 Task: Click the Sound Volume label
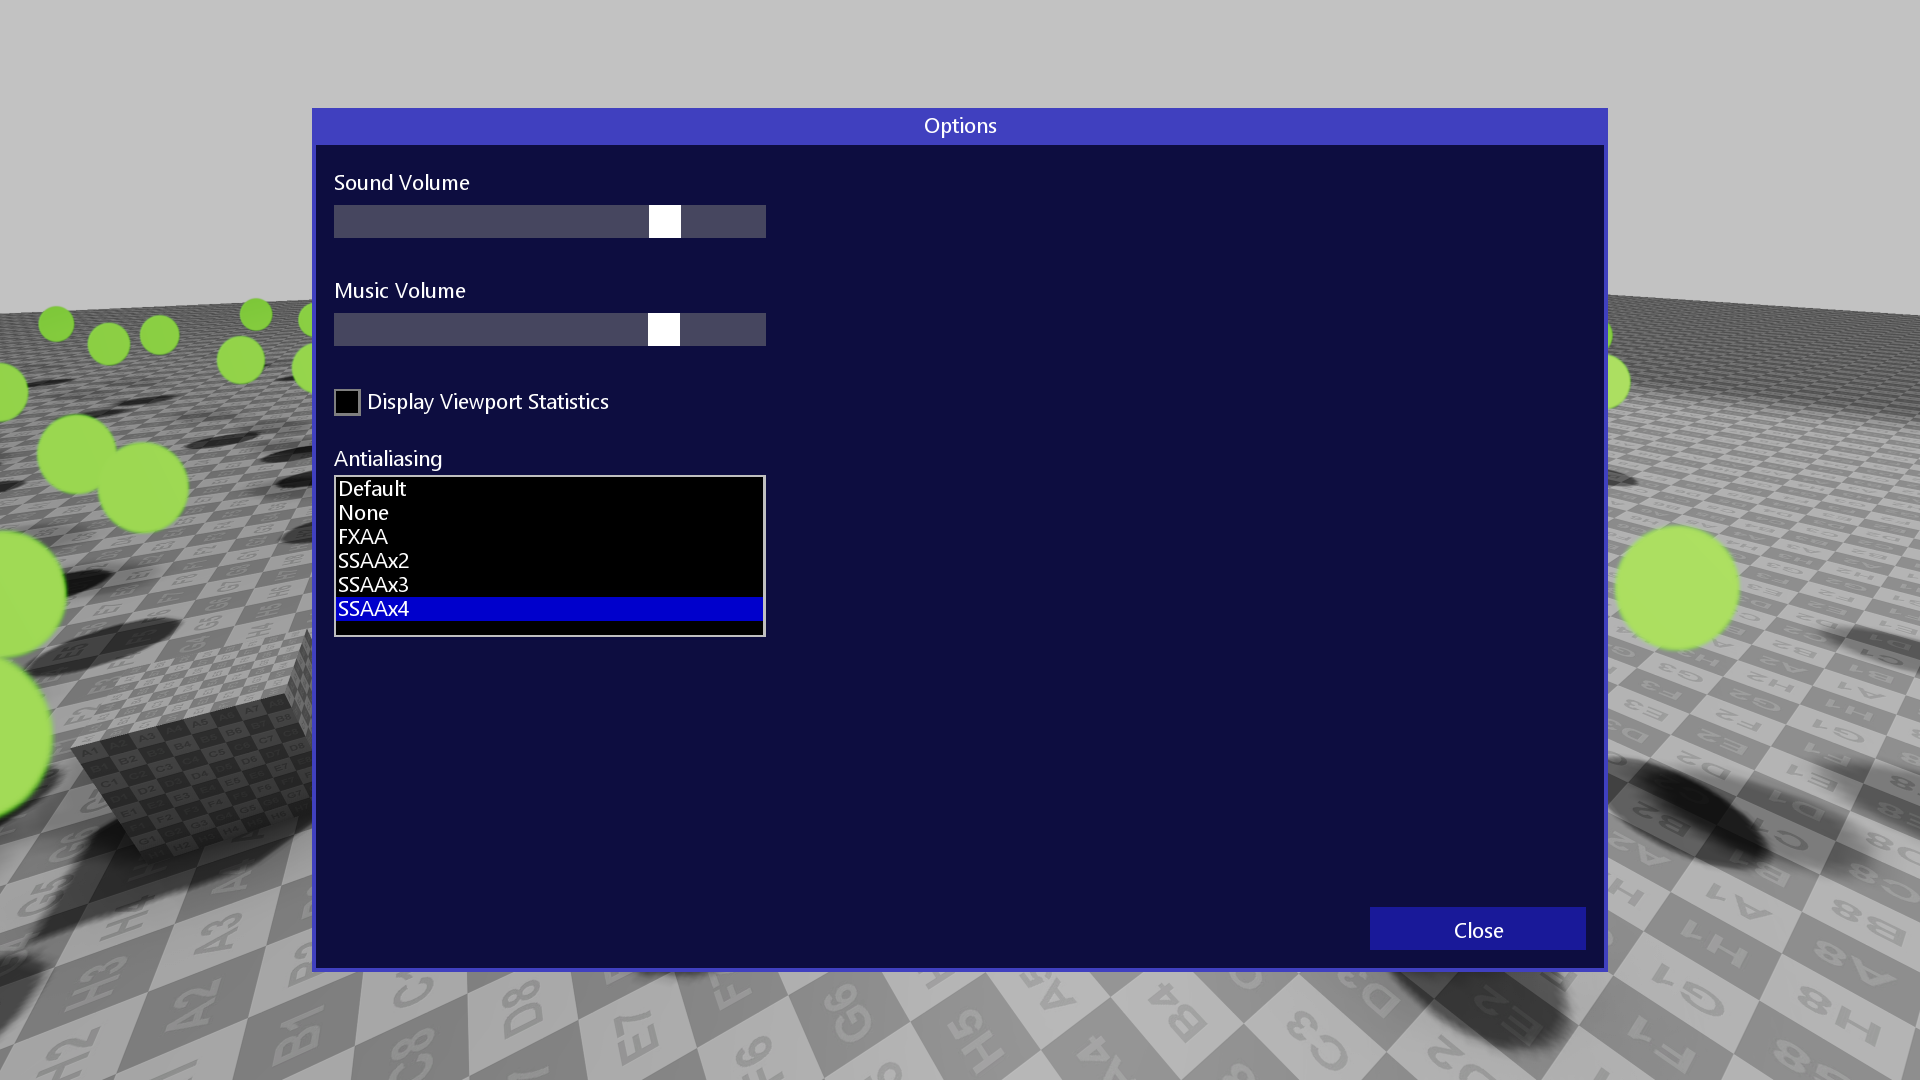click(401, 183)
